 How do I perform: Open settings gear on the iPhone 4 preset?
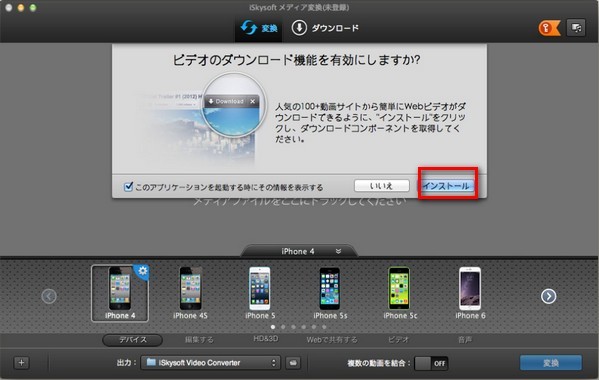click(142, 271)
